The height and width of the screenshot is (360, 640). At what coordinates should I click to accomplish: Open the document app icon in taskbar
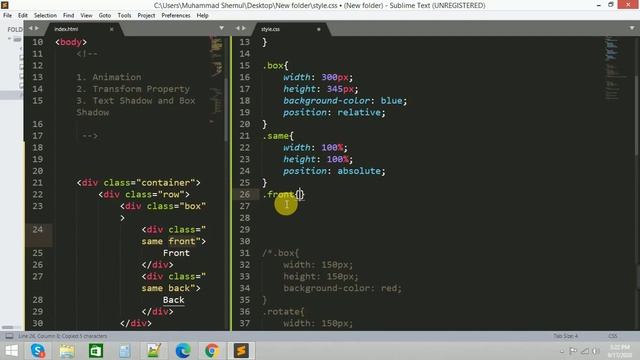coord(125,351)
